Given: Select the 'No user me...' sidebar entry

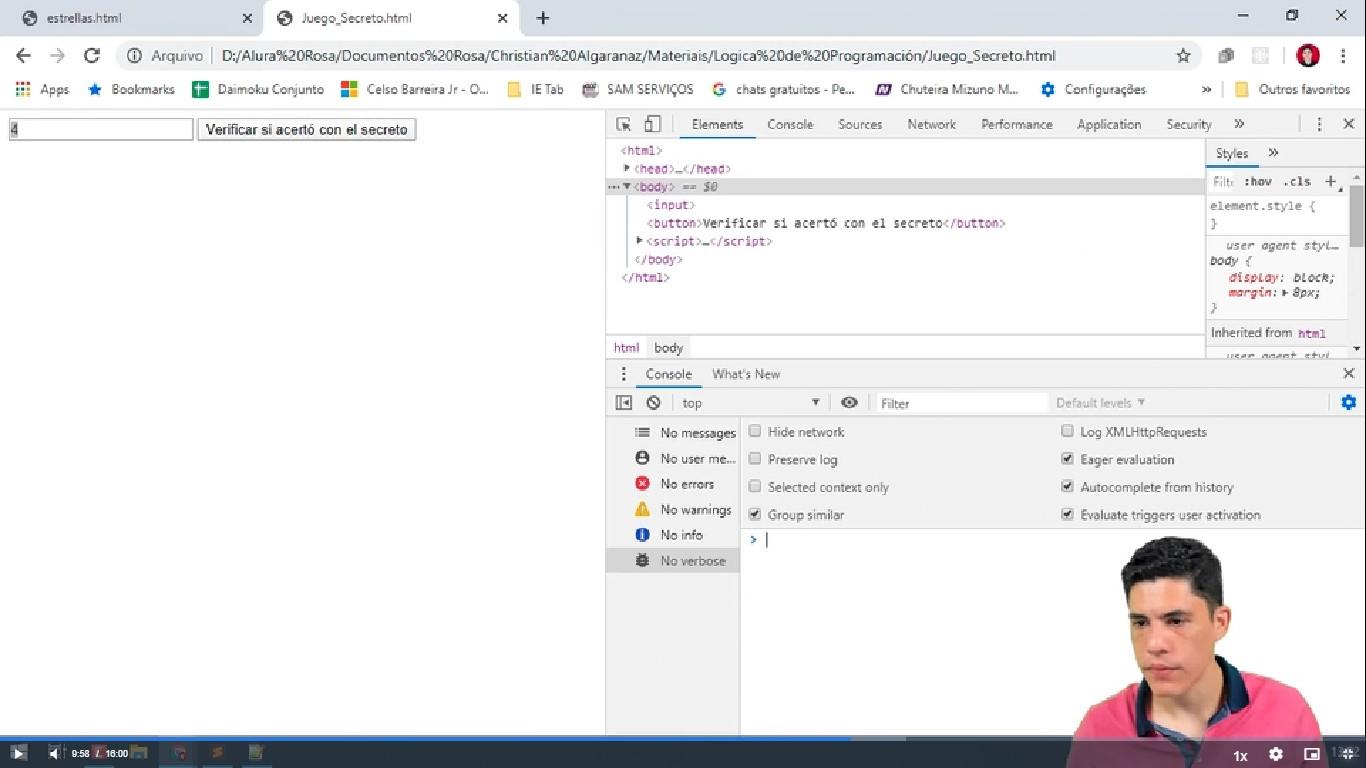Looking at the screenshot, I should tap(673, 458).
